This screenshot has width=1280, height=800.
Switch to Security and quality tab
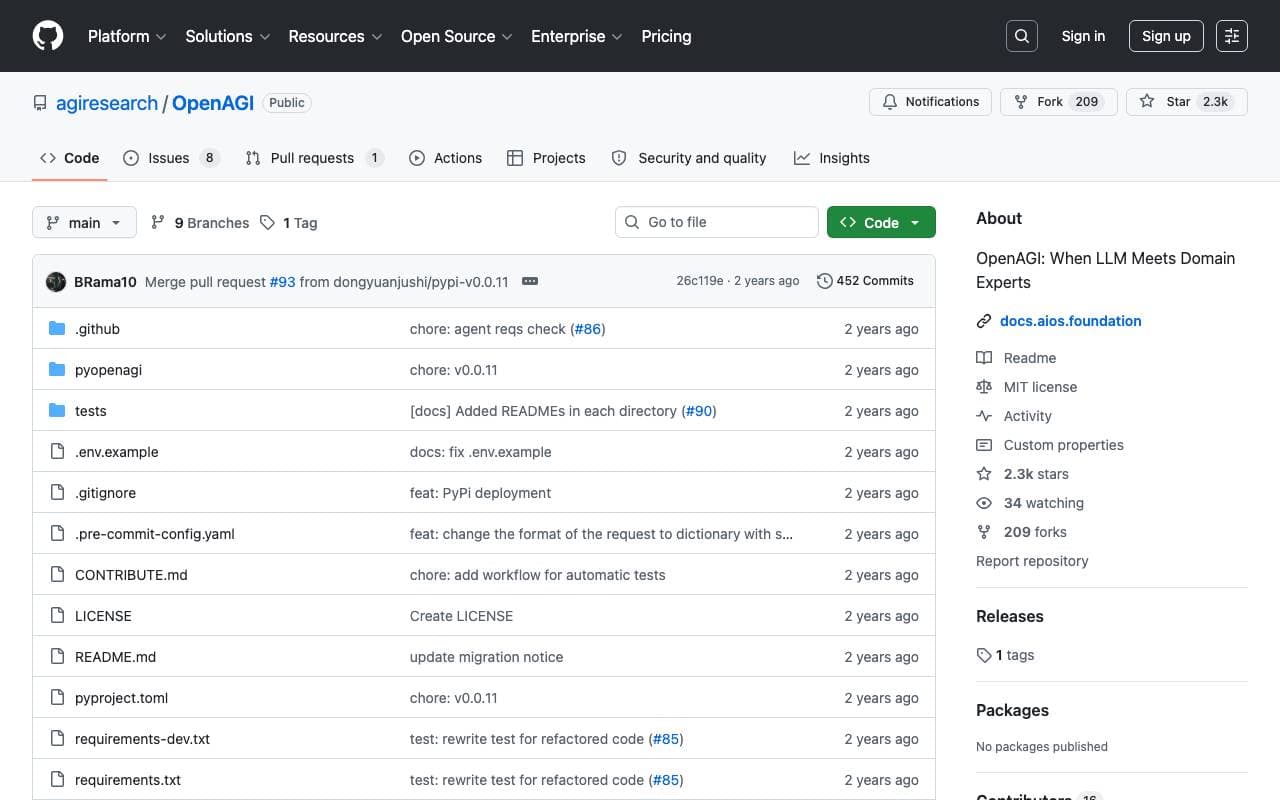point(689,158)
